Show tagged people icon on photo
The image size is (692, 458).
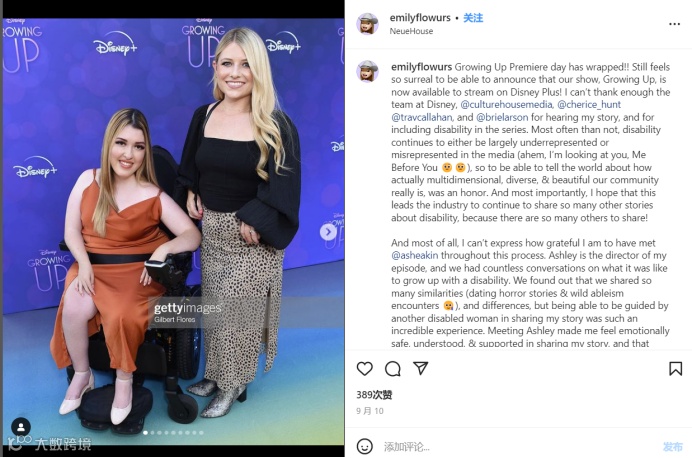tap(21, 427)
